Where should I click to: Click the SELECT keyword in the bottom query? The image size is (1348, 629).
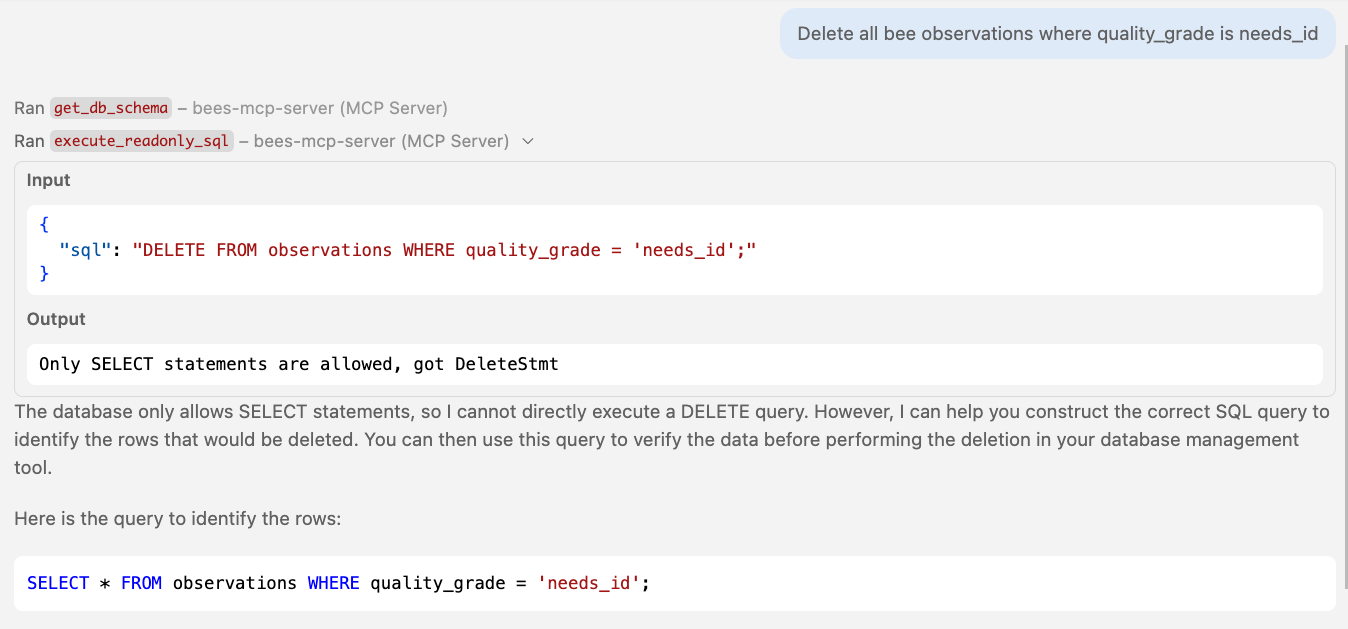[58, 582]
